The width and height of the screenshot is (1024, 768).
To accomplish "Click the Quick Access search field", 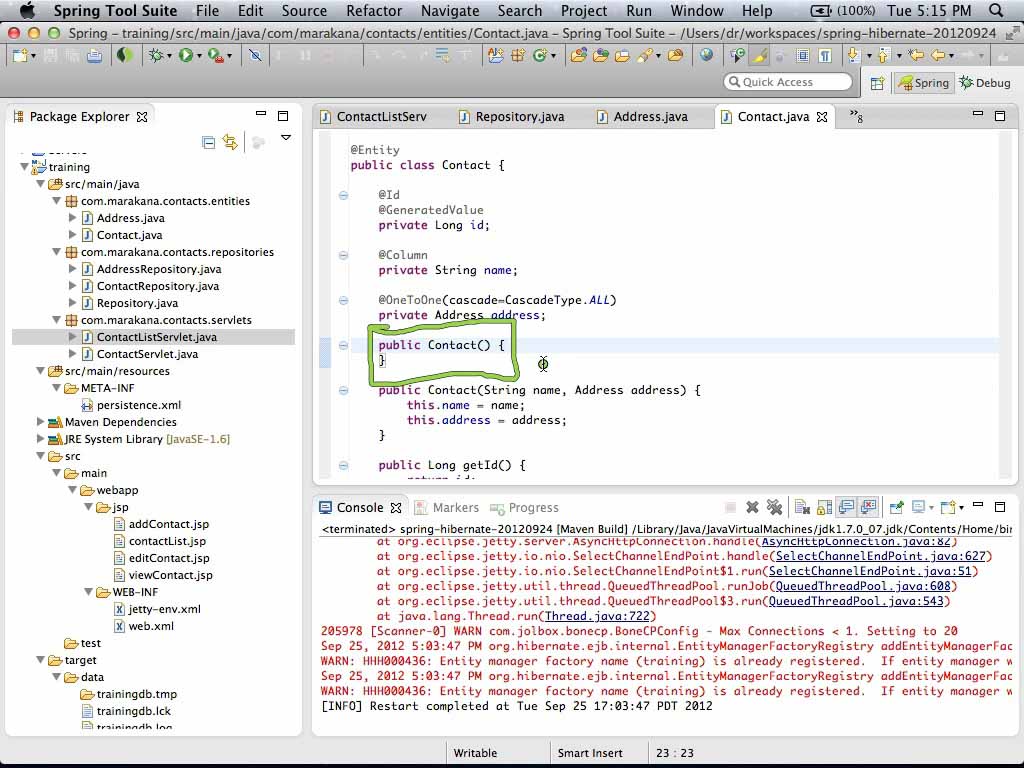I will [788, 82].
